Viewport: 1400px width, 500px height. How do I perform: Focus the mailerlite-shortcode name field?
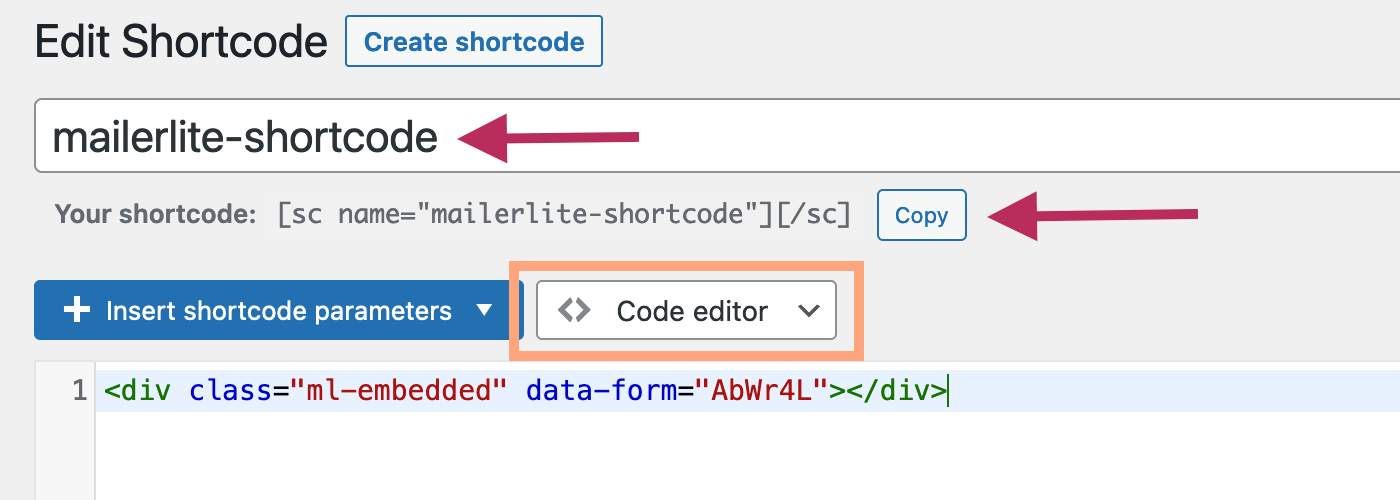click(x=717, y=136)
